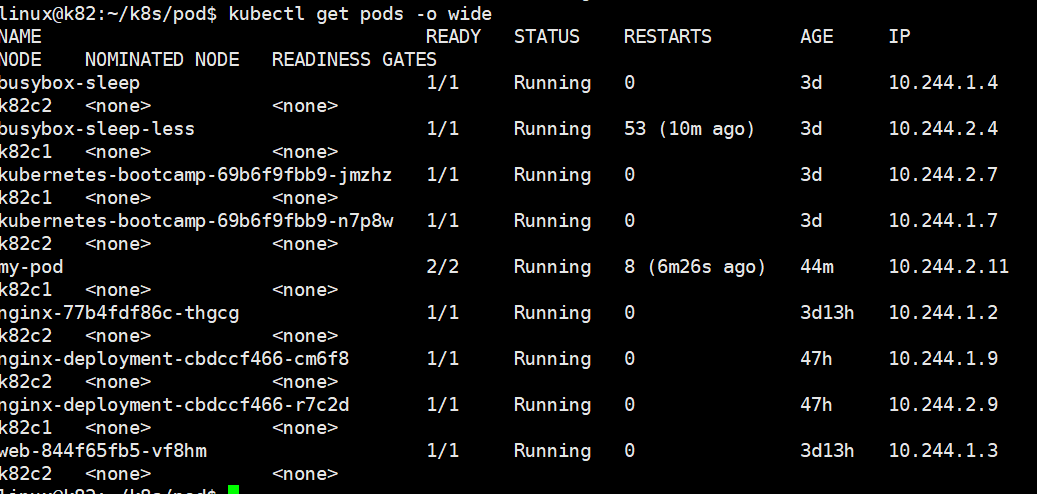Click the NOMINATED NODE header

tap(162, 60)
